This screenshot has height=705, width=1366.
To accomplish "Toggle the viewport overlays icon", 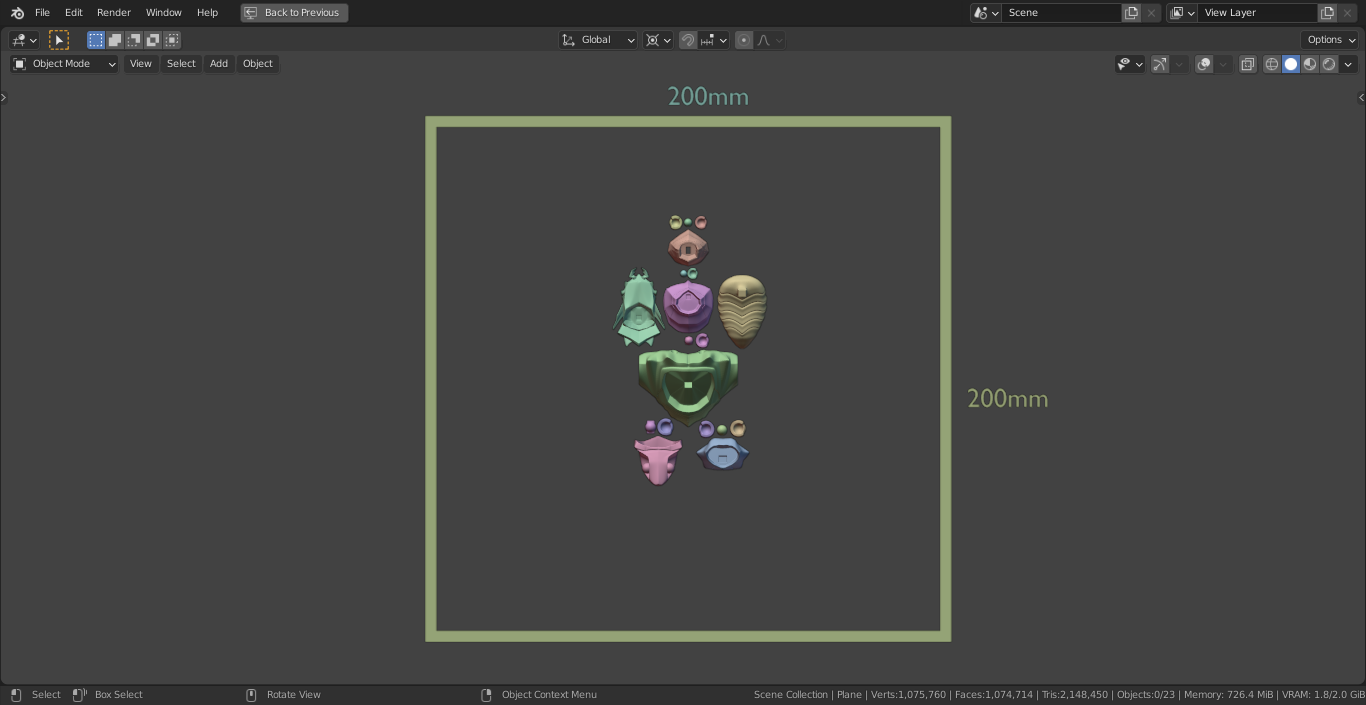I will (1204, 64).
